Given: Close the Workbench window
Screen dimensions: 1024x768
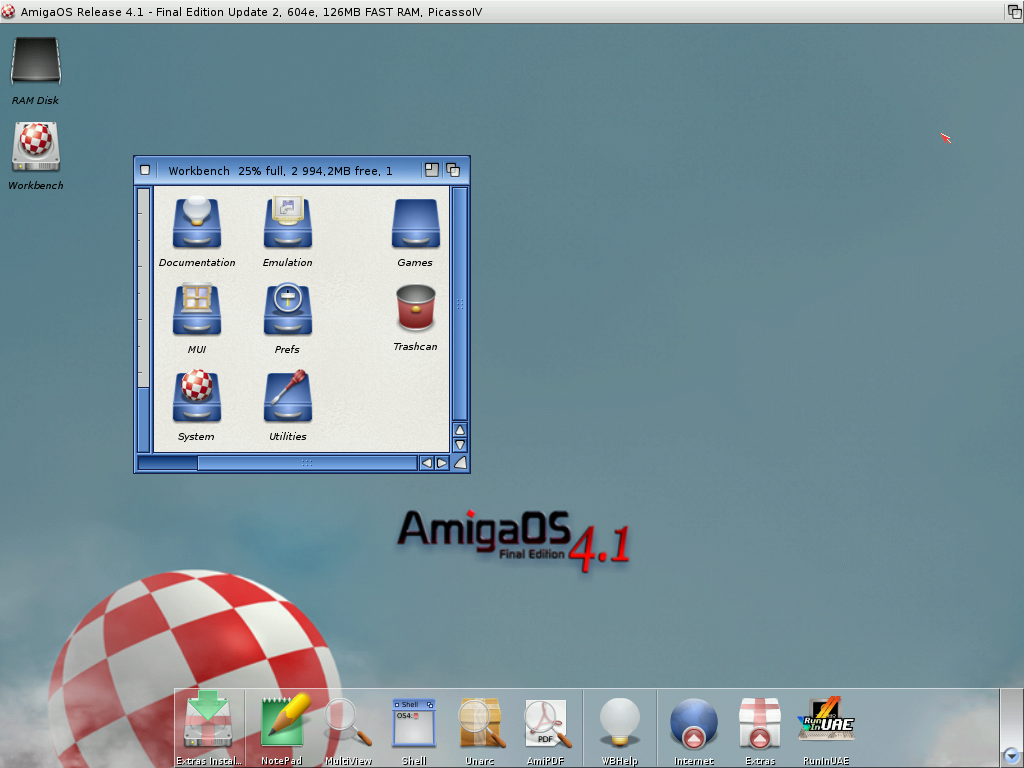Looking at the screenshot, I should [x=145, y=170].
